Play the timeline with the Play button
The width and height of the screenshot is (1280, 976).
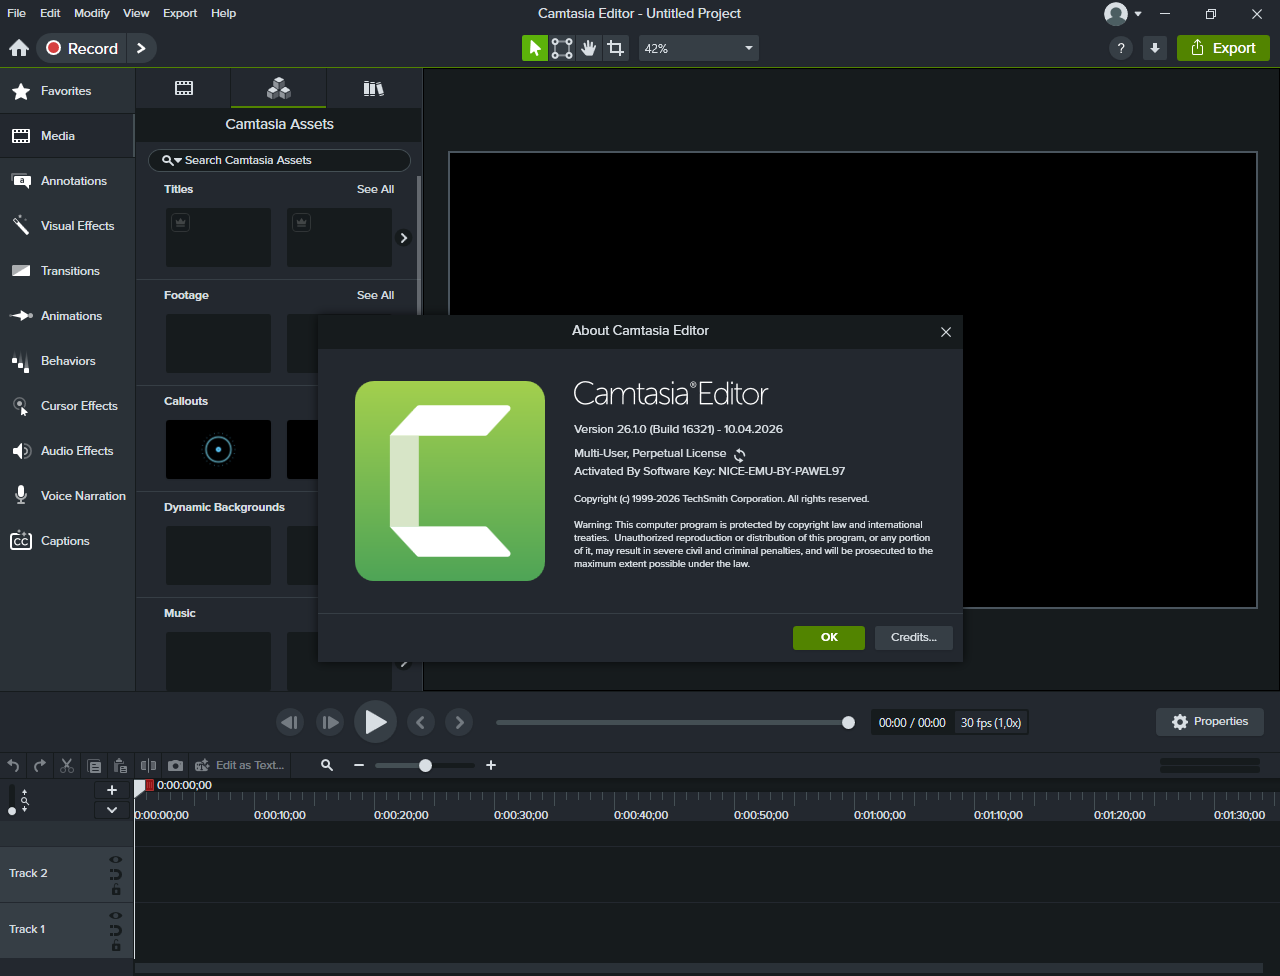(x=375, y=722)
